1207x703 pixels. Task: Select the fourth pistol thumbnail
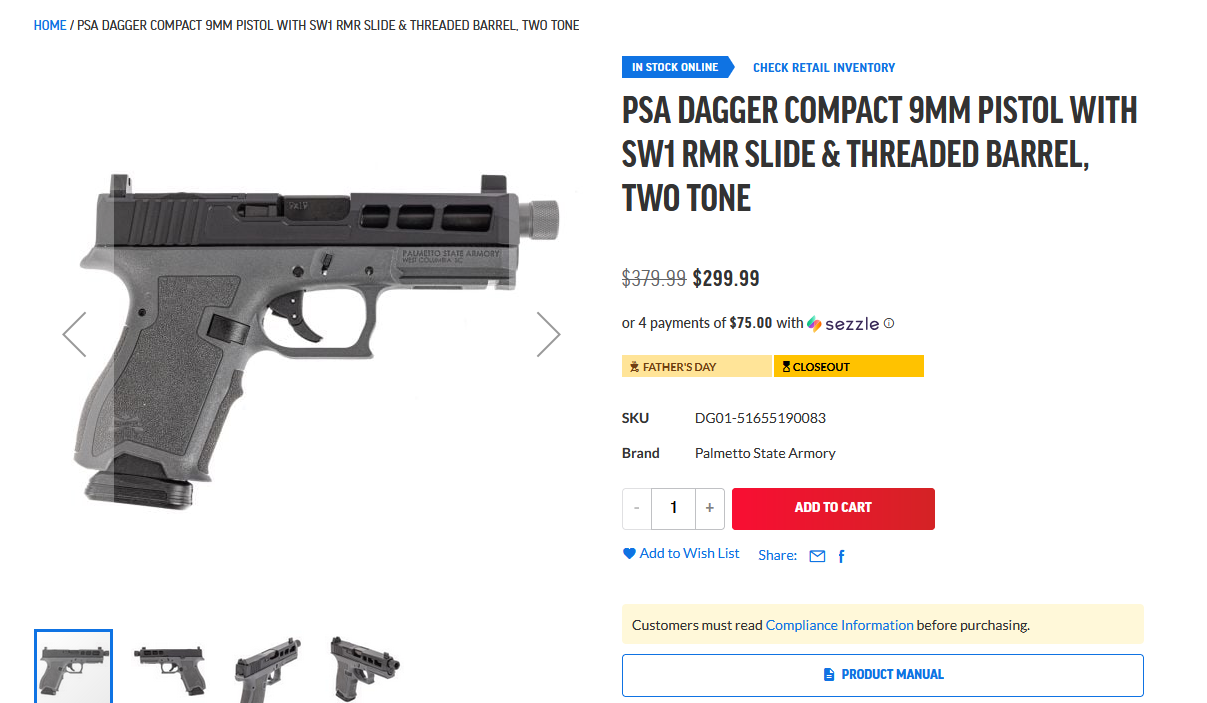point(364,666)
